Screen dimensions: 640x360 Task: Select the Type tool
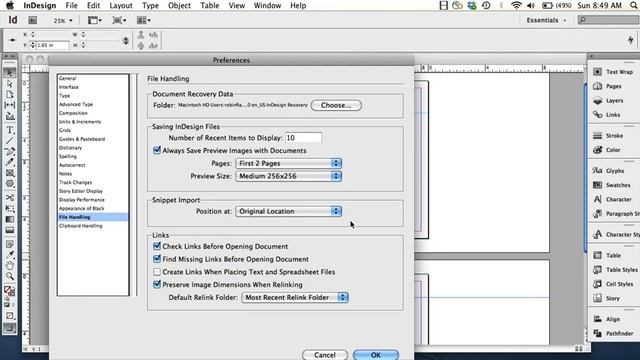tap(9, 130)
